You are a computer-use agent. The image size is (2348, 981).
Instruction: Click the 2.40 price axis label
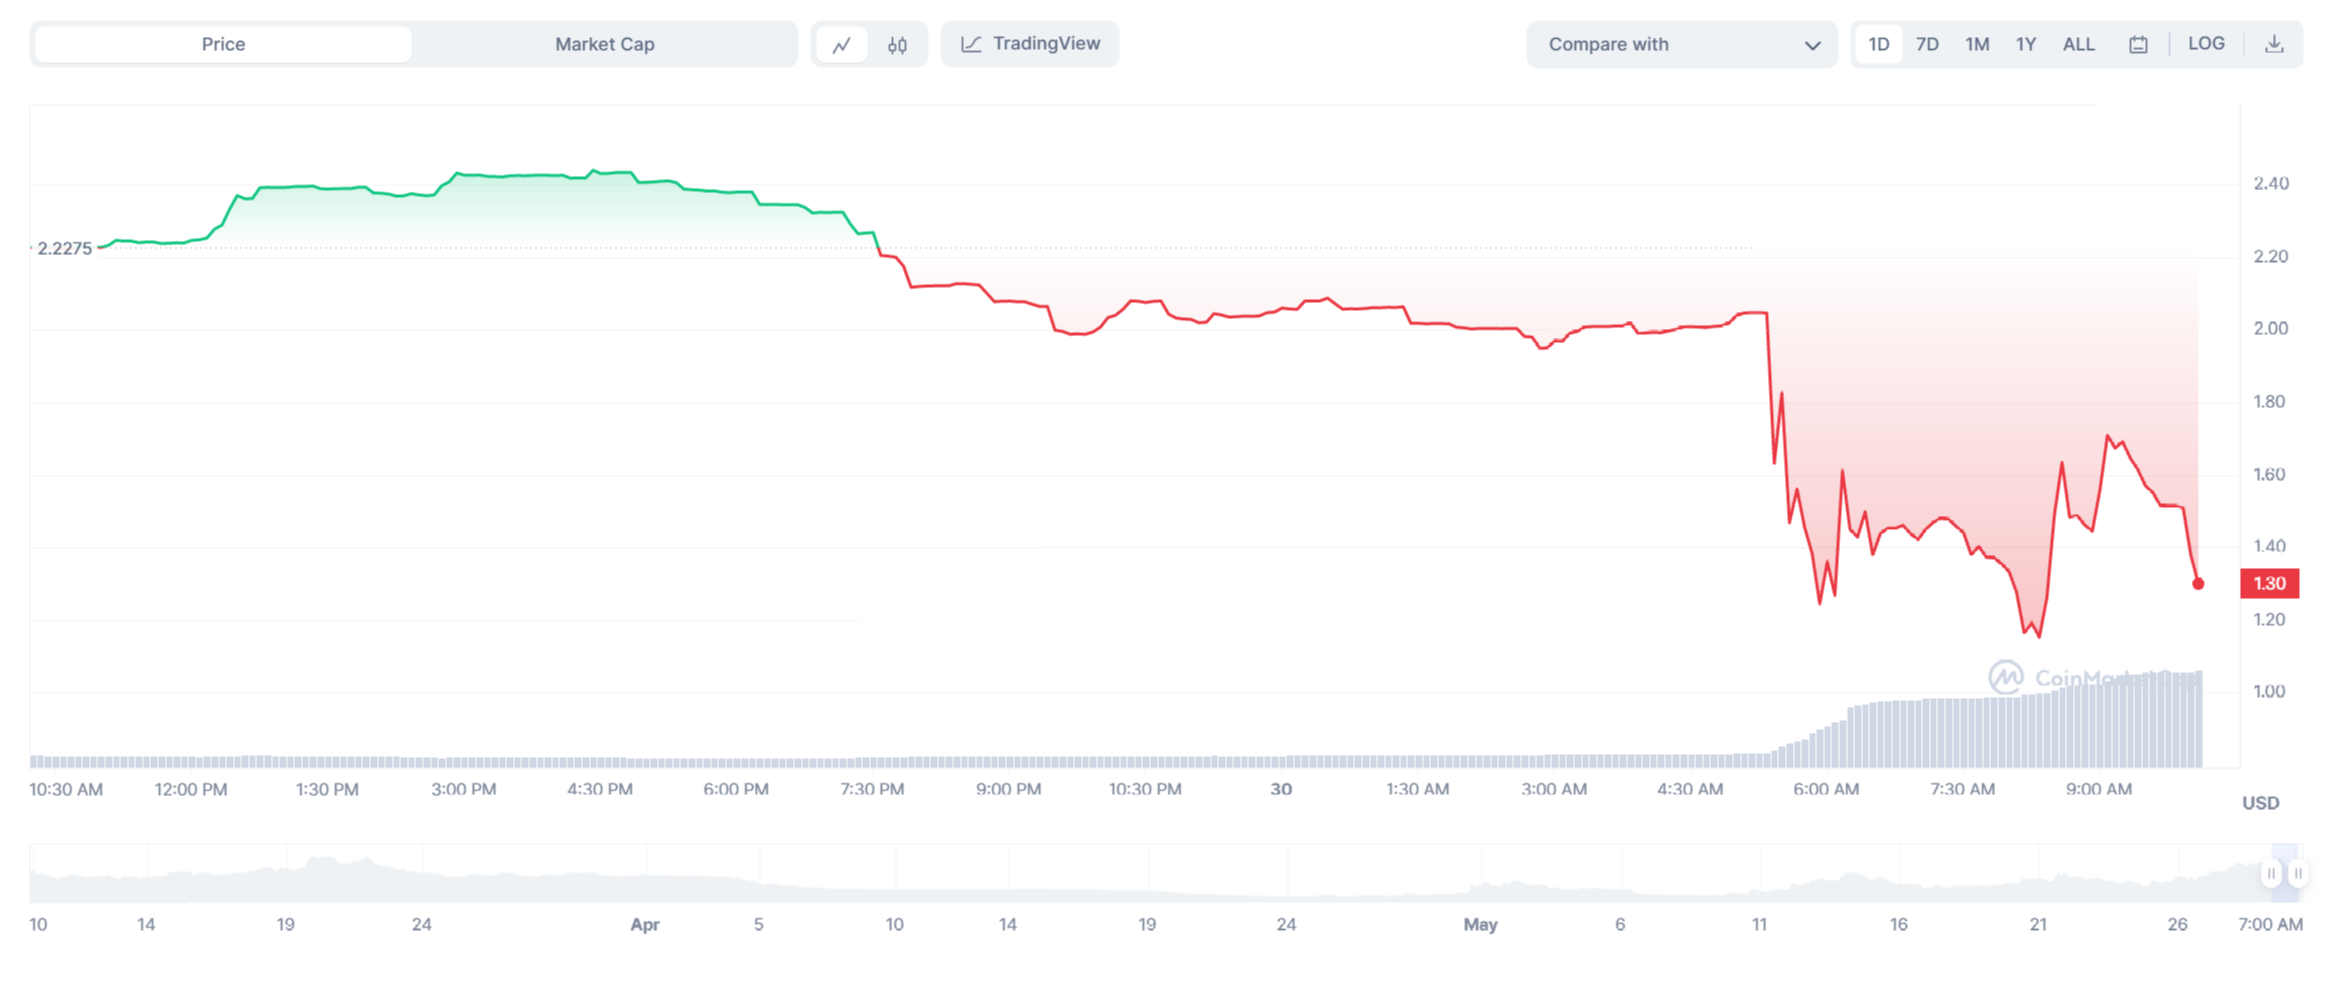(x=2271, y=183)
